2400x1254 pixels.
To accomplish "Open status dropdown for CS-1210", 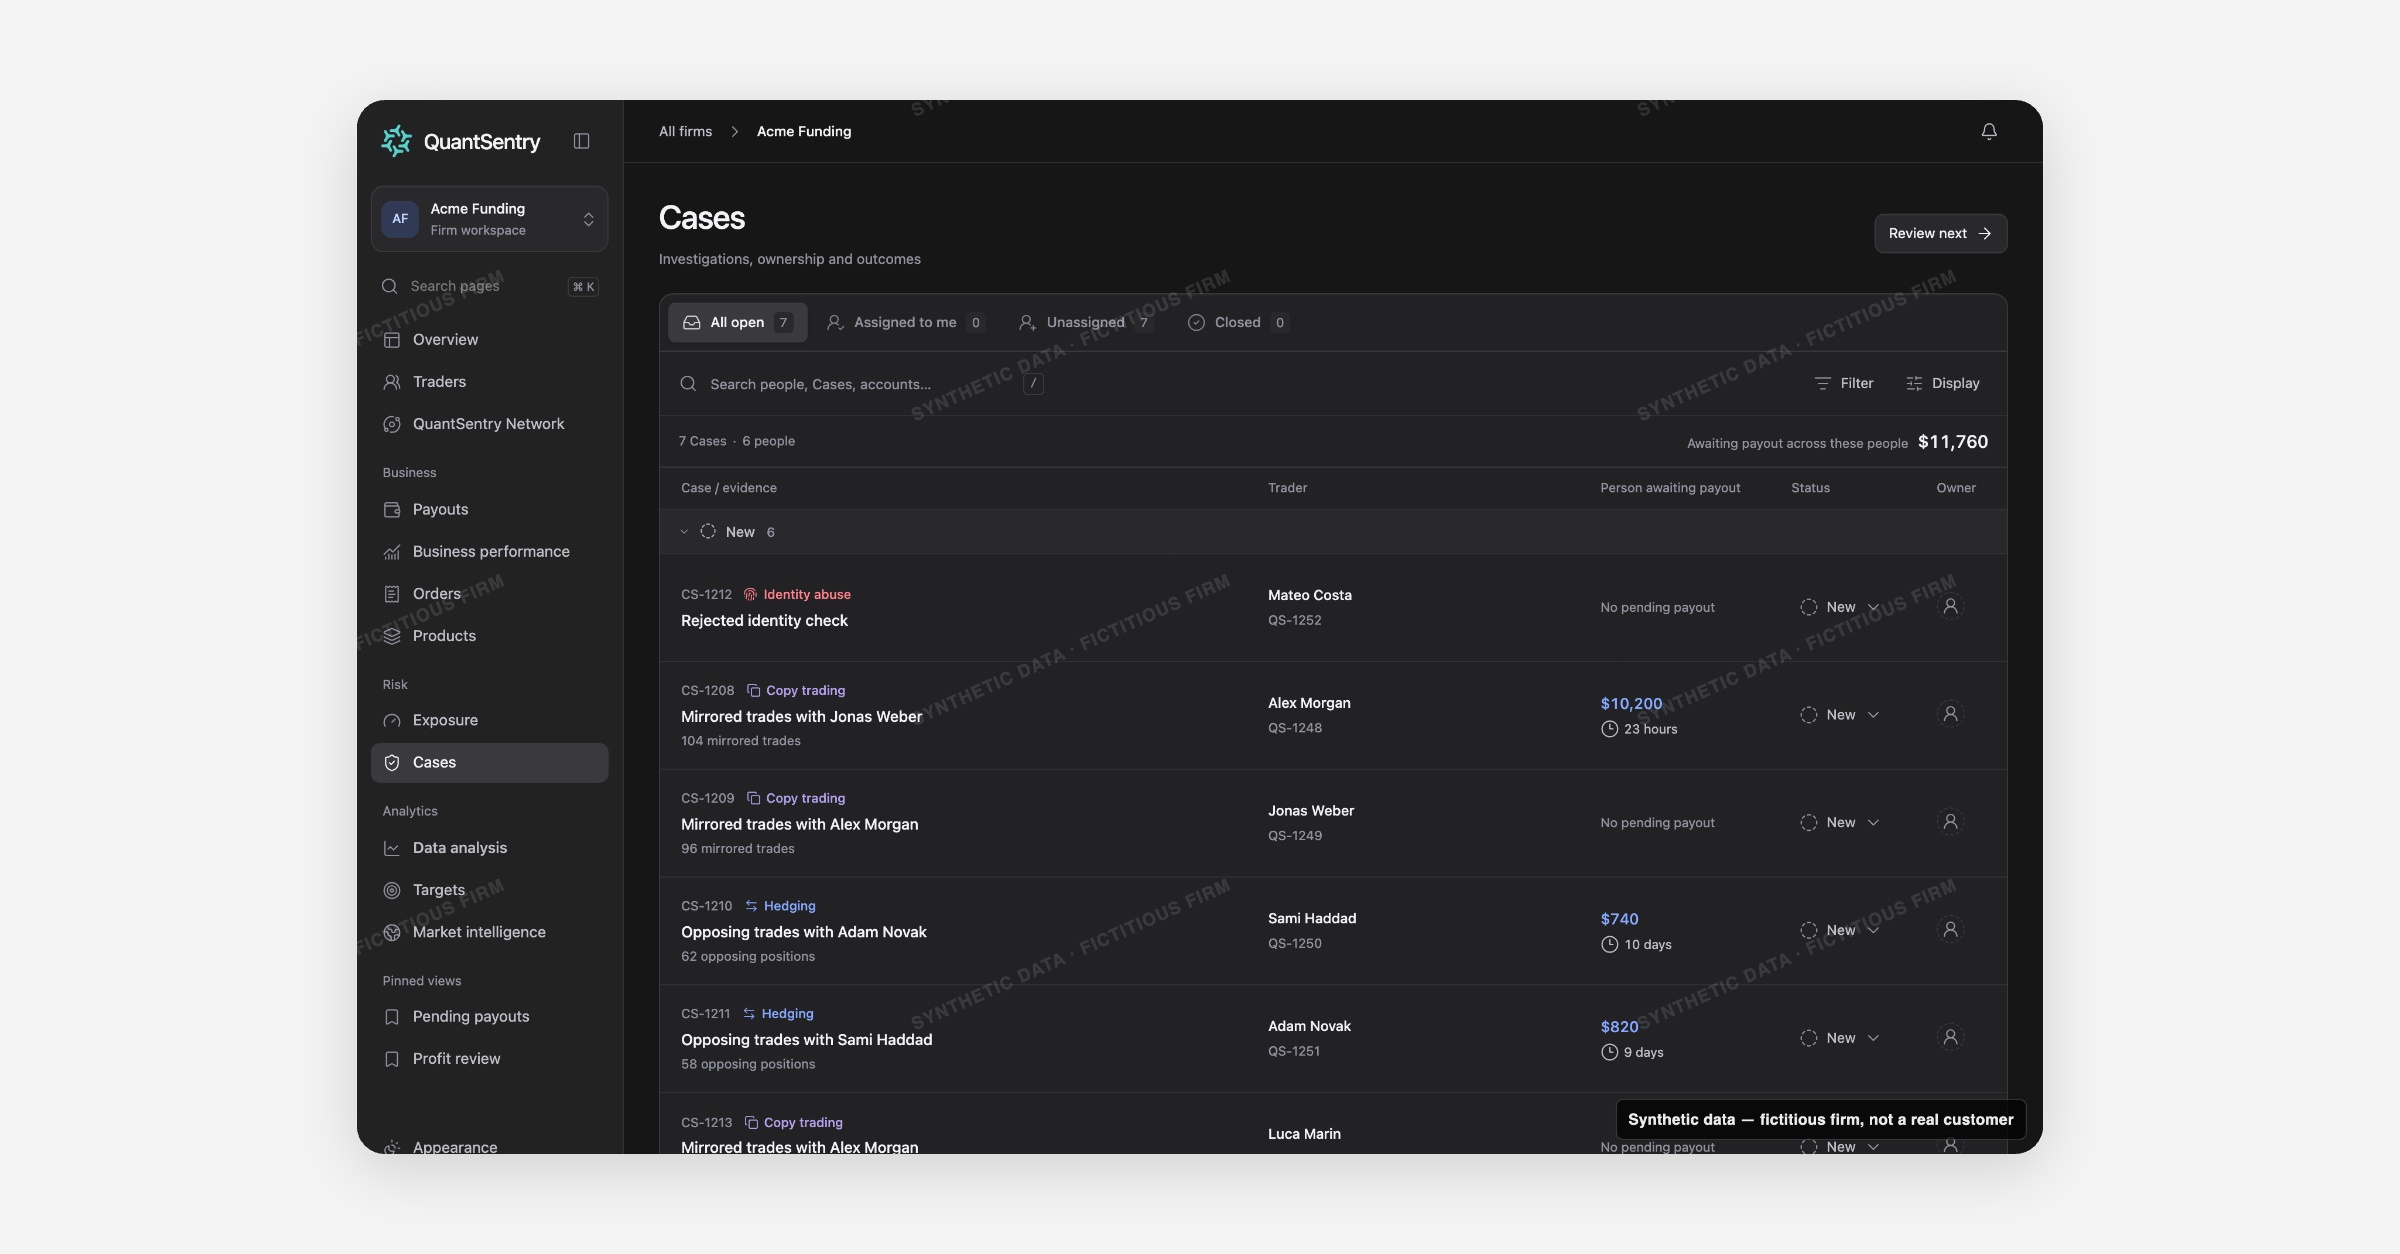I will (1840, 930).
